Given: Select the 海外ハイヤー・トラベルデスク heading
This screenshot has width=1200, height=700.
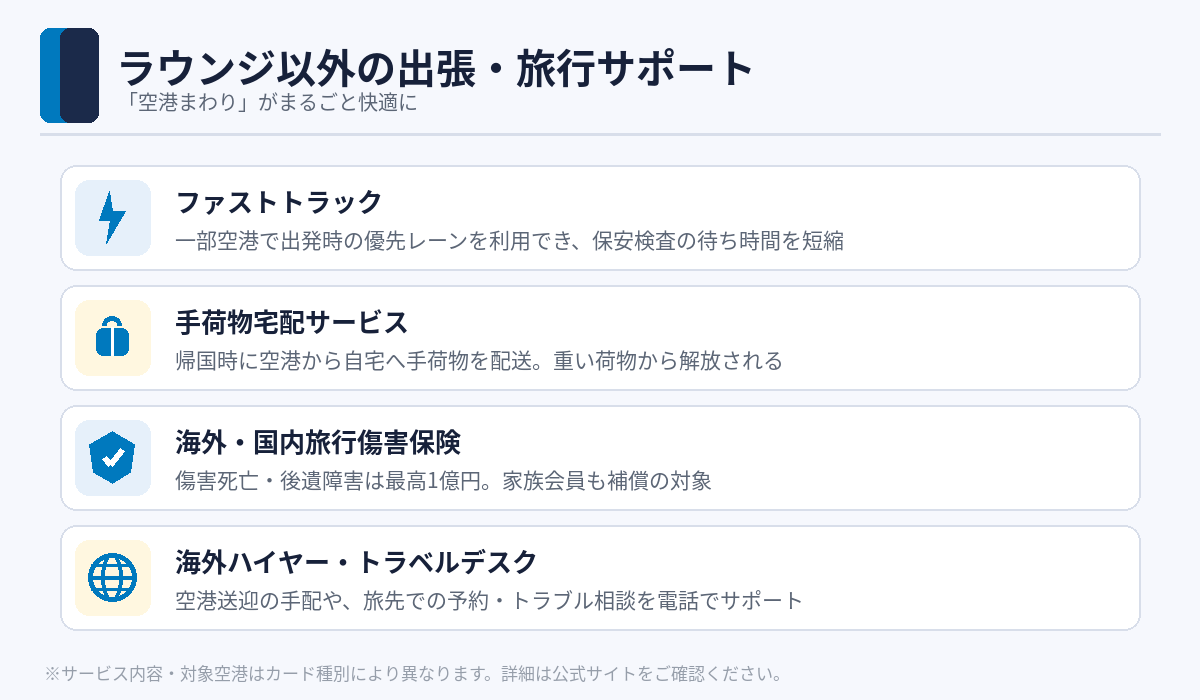Looking at the screenshot, I should coord(357,562).
